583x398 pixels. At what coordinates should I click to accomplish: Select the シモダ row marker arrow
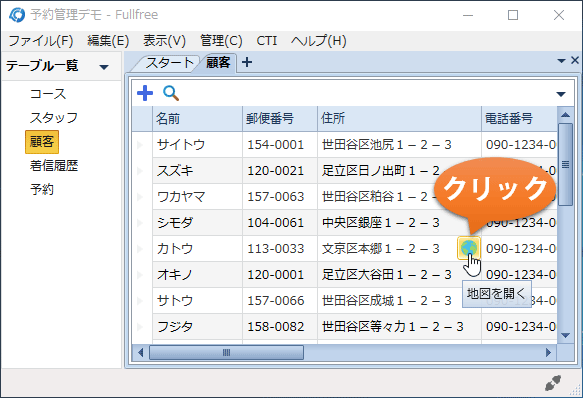[x=140, y=222]
